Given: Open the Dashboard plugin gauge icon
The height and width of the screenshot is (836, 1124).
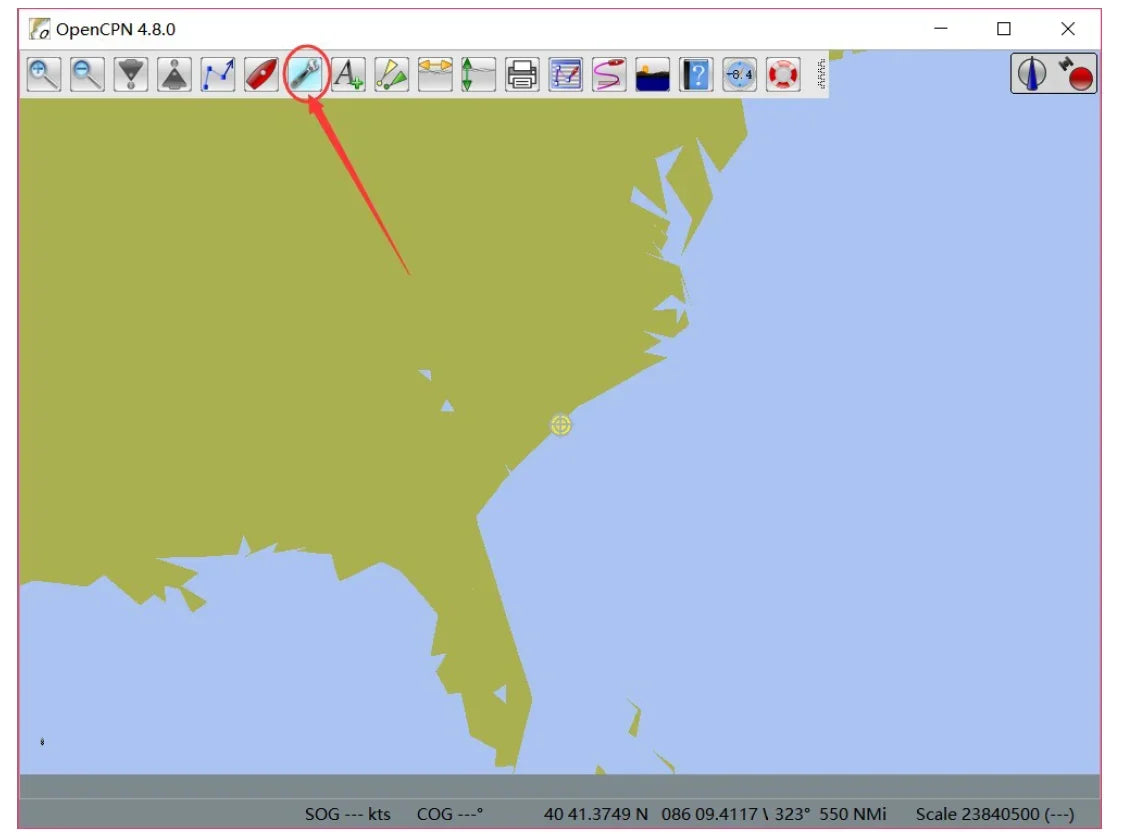Looking at the screenshot, I should [740, 74].
